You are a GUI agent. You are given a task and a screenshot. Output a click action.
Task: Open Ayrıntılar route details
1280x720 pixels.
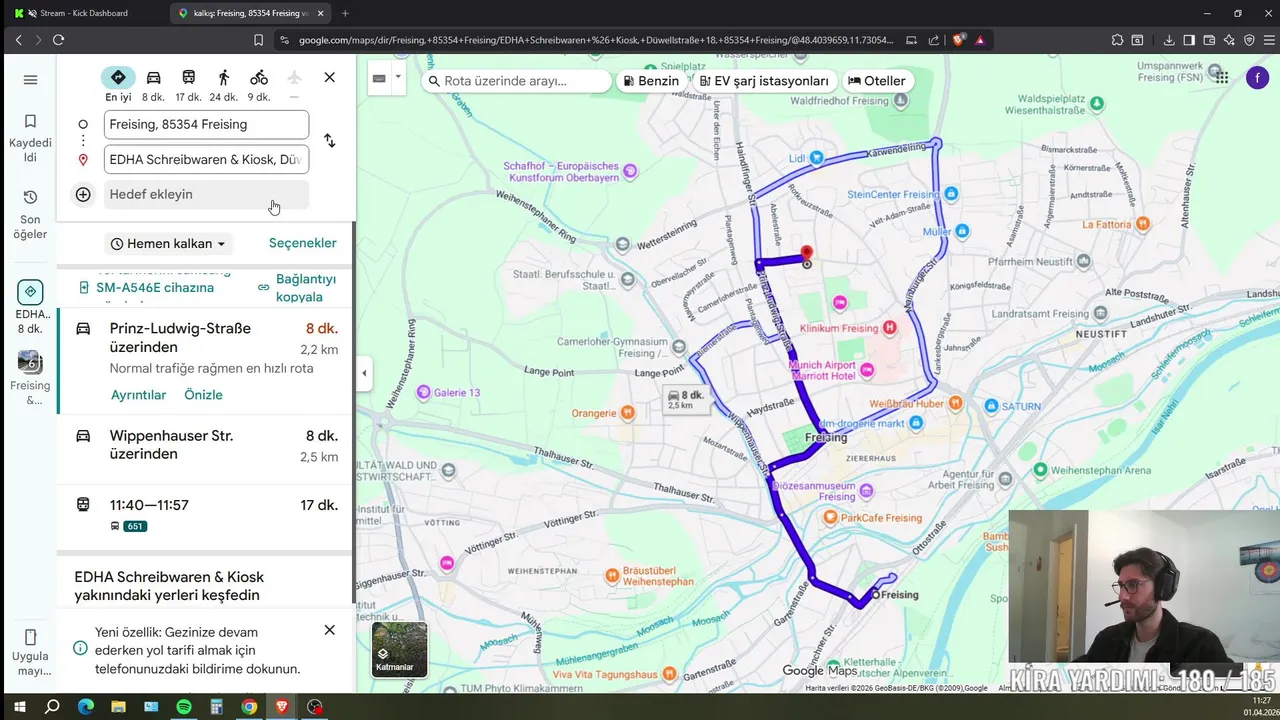[138, 395]
